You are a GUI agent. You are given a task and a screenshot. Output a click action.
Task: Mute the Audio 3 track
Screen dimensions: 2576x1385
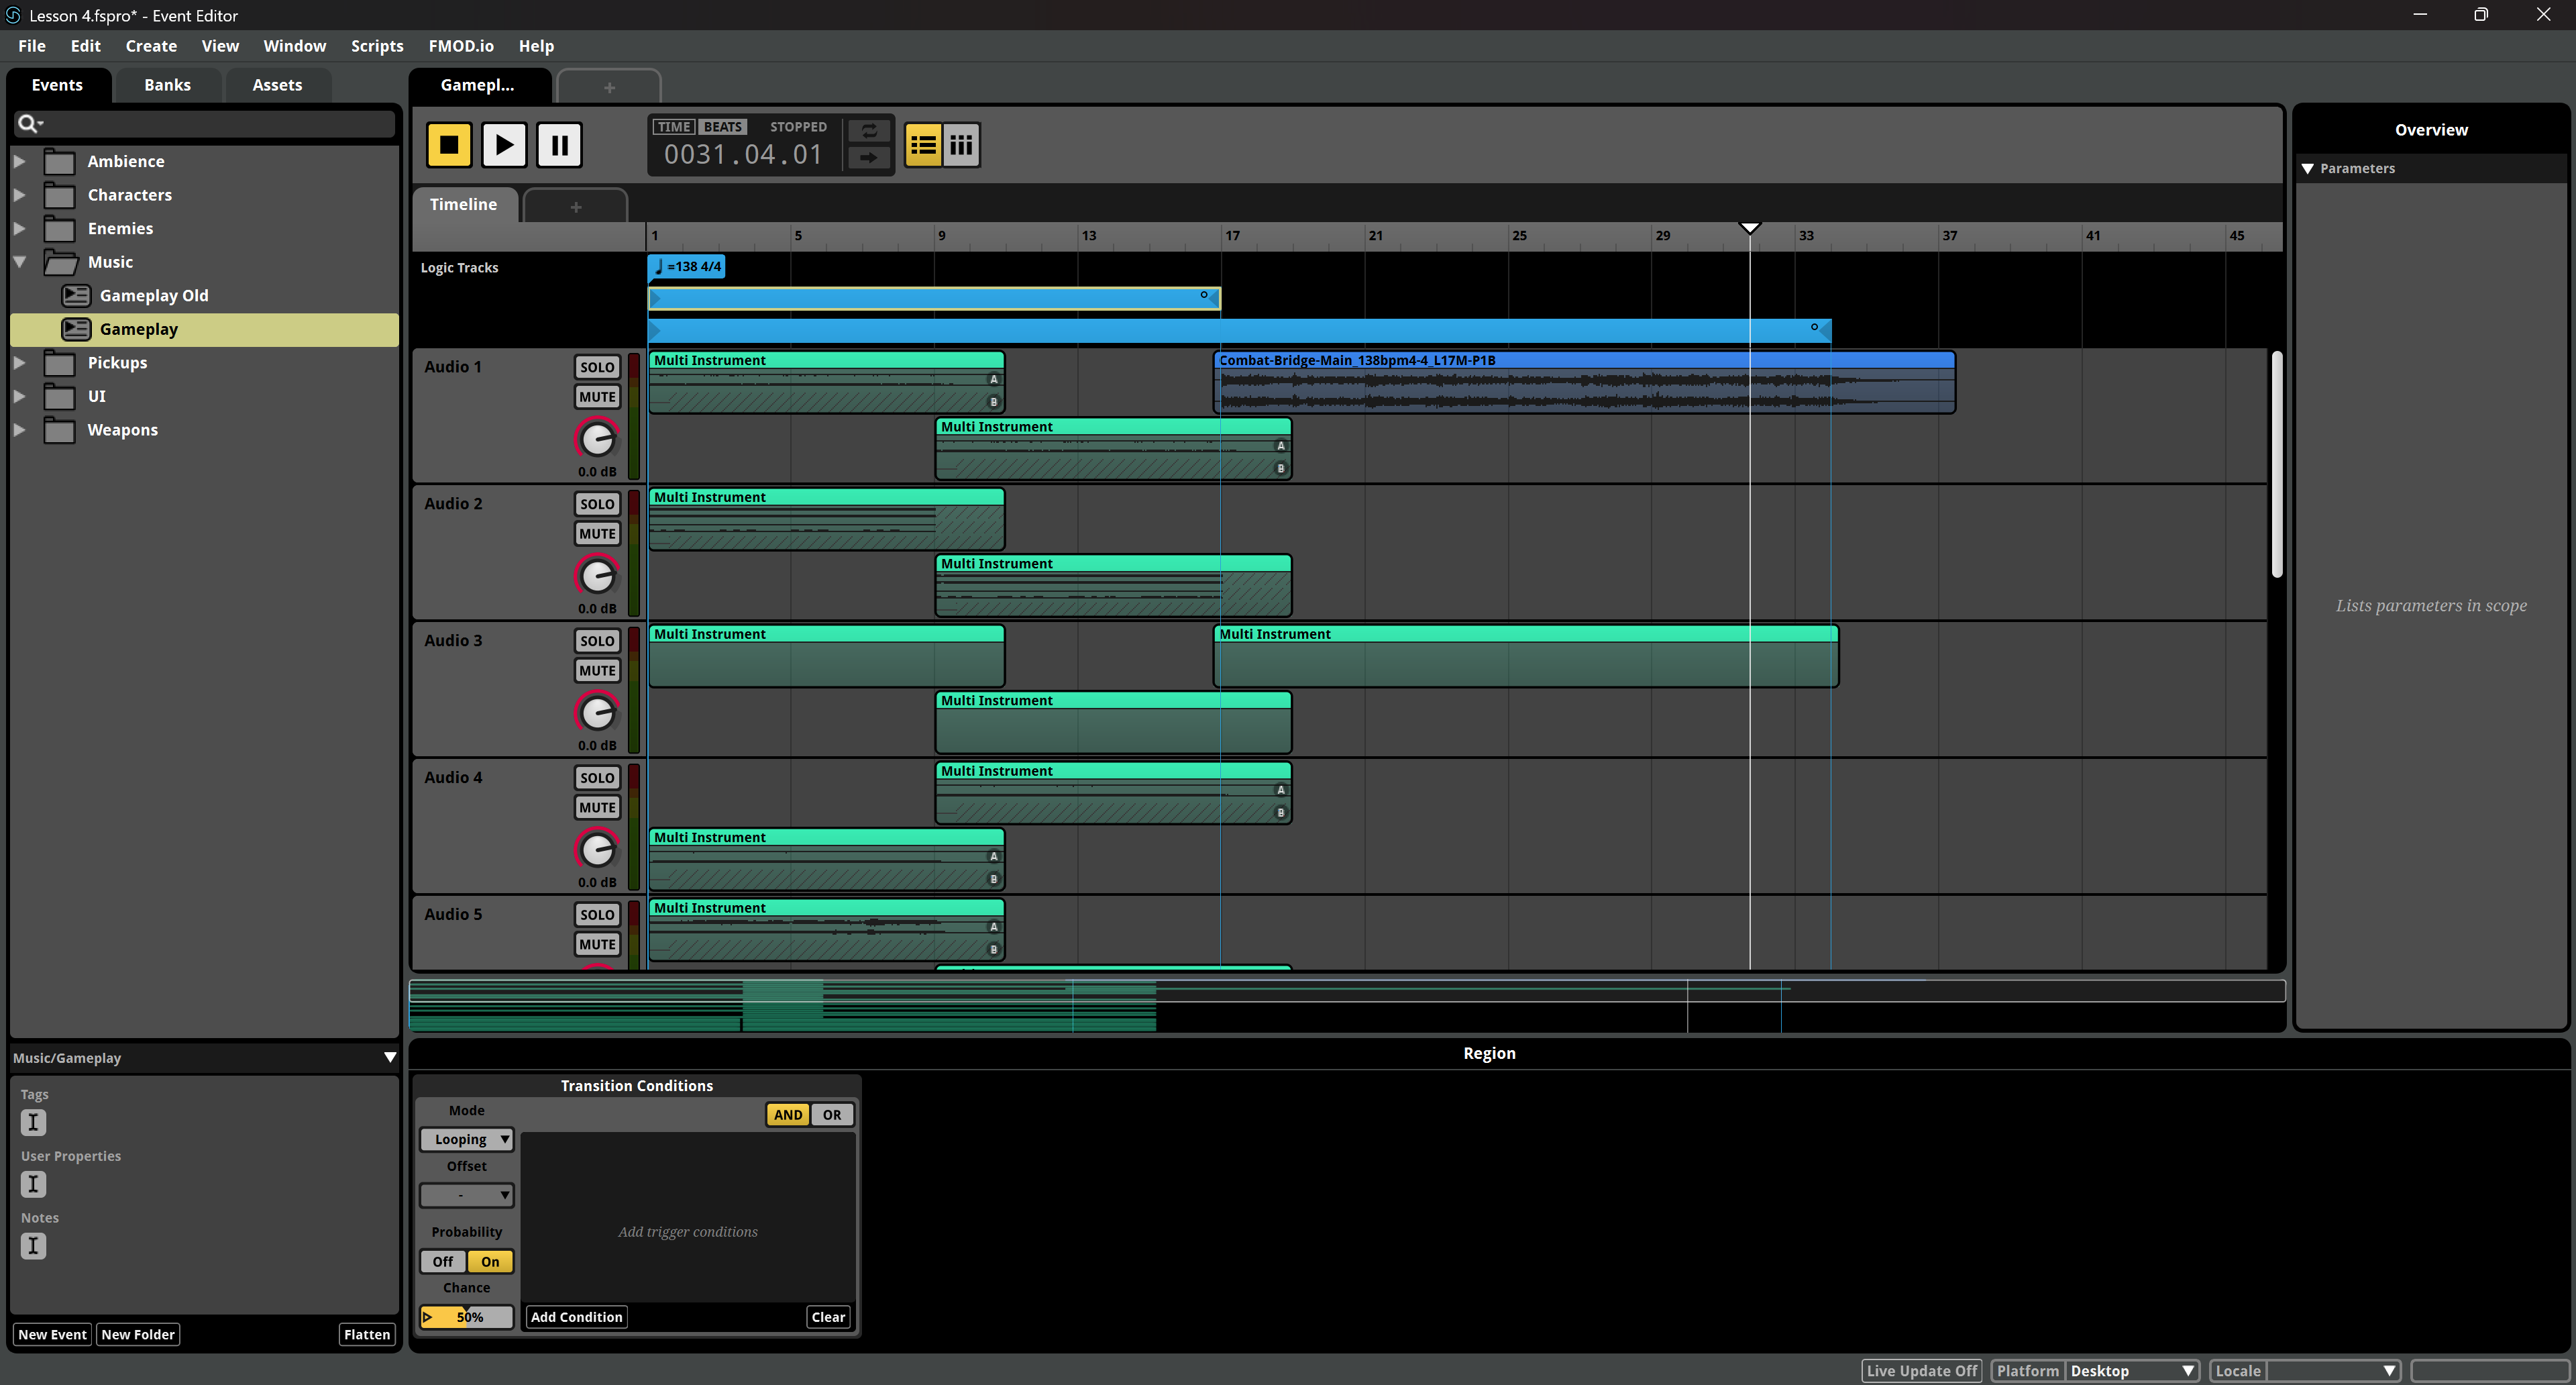coord(597,671)
